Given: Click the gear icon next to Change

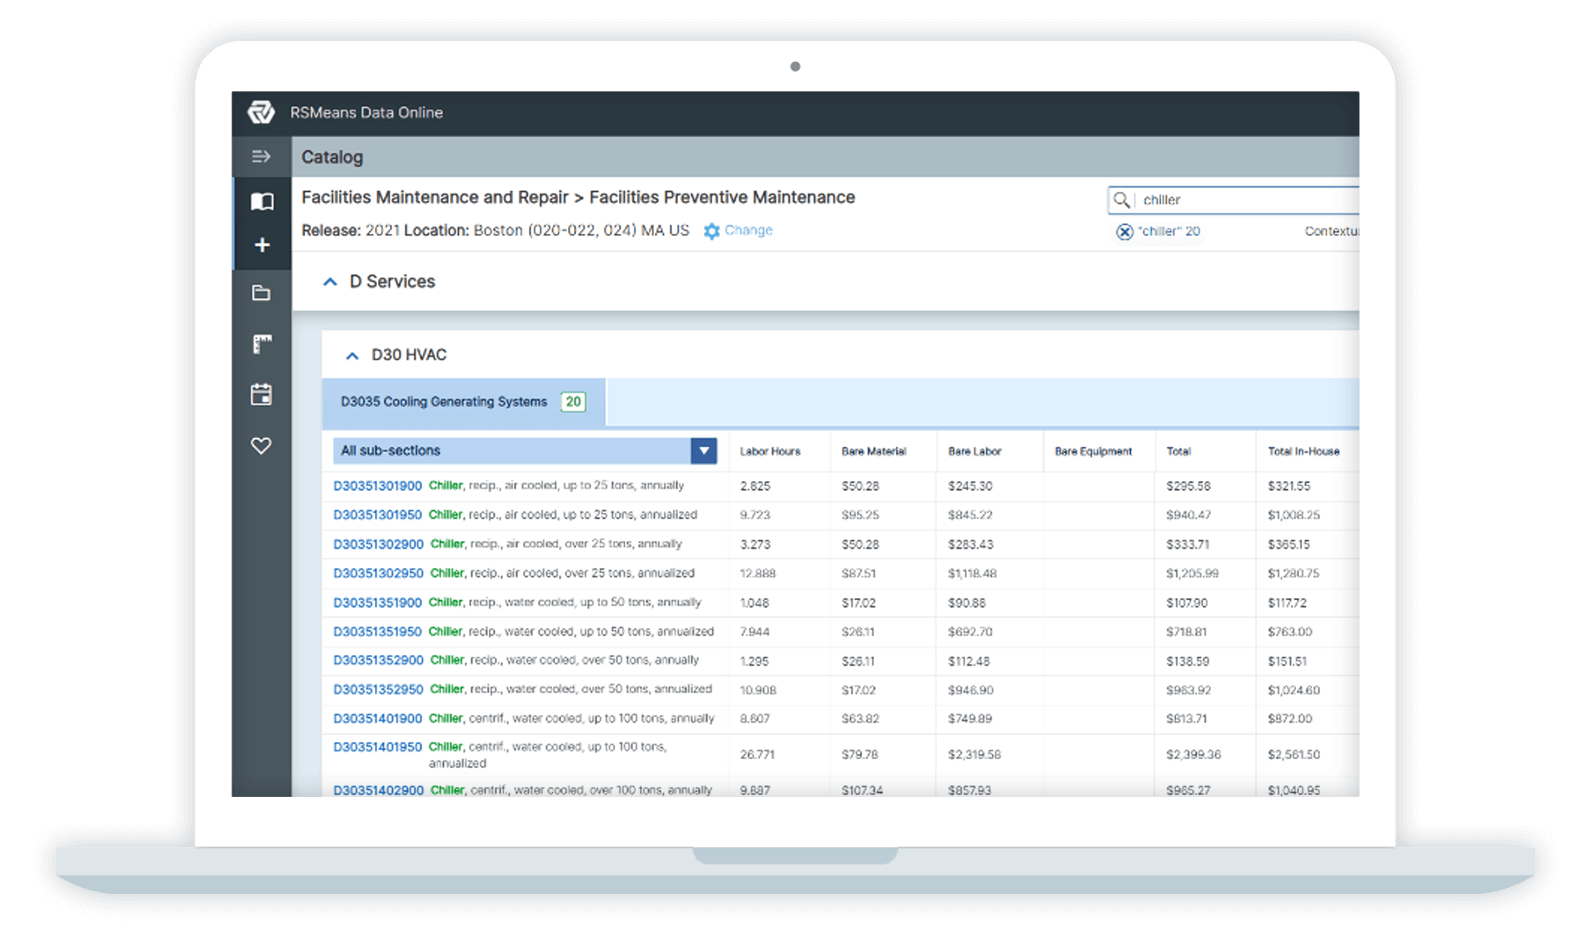Looking at the screenshot, I should tap(712, 231).
